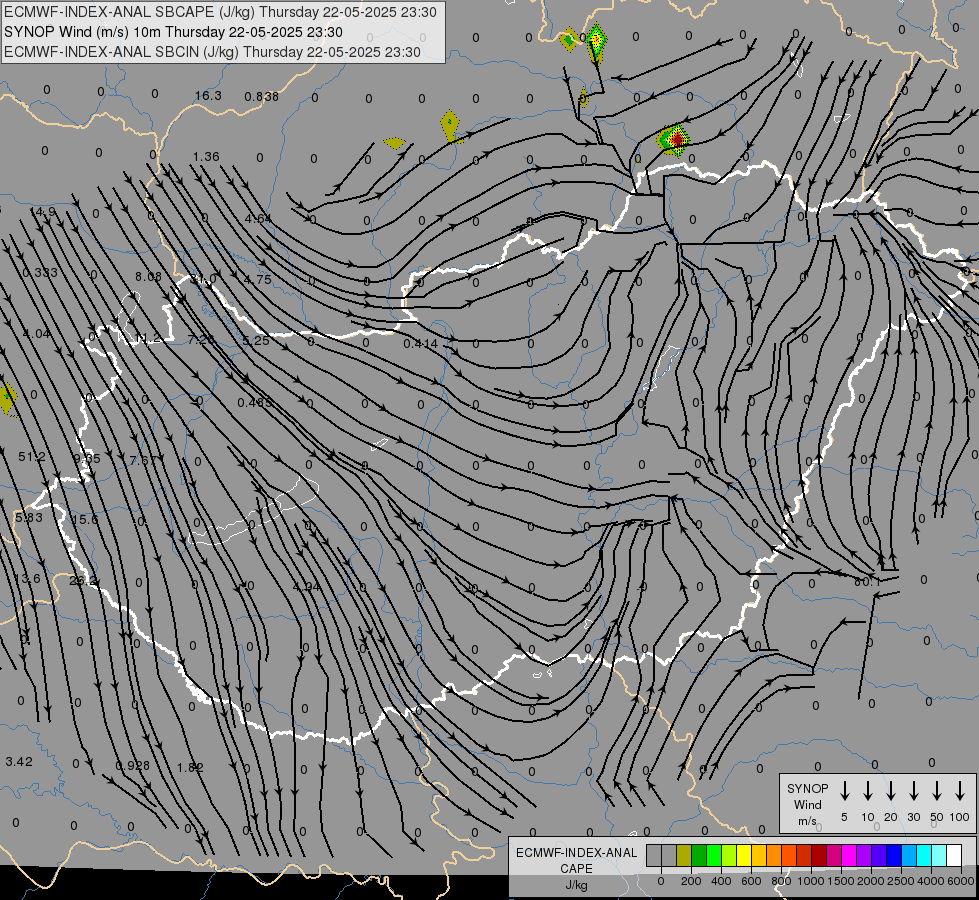Viewport: 979px width, 900px height.
Task: Click the SYNOP label in the wind legend
Action: click(807, 788)
